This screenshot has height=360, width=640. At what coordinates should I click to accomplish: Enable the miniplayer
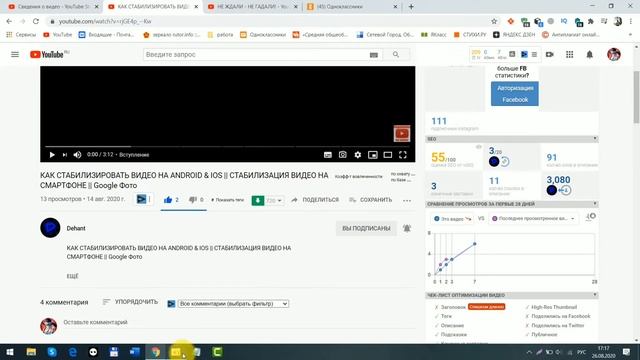point(373,155)
